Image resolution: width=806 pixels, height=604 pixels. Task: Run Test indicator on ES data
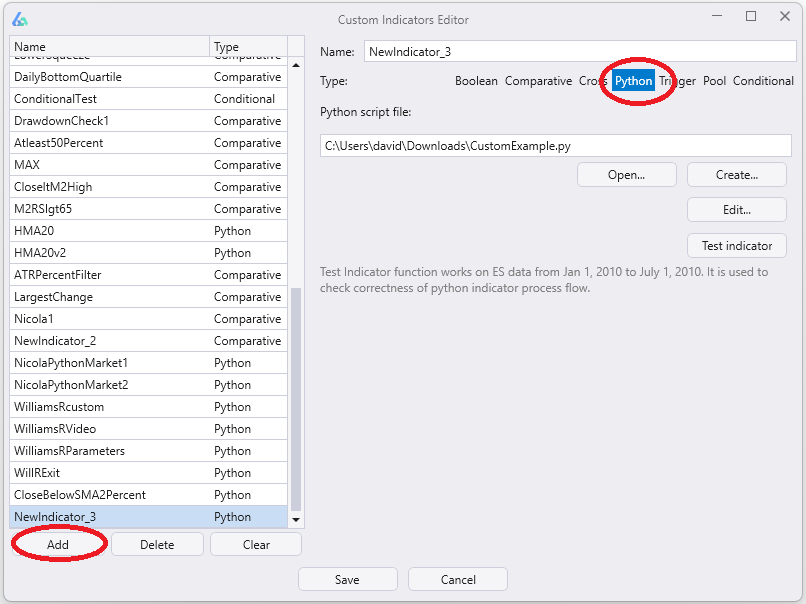[x=736, y=245]
